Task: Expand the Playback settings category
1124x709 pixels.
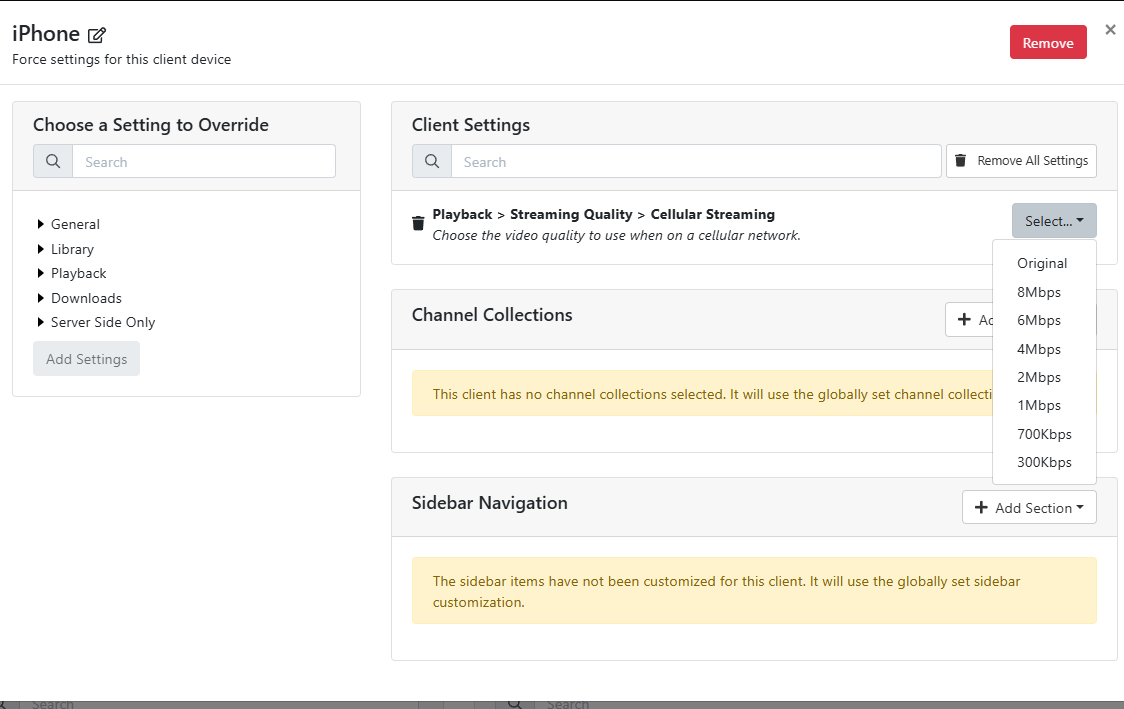Action: point(41,273)
